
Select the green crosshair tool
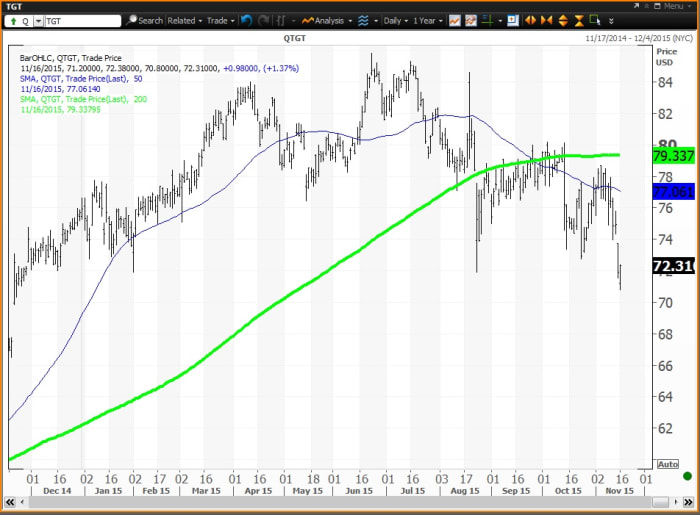(x=488, y=21)
